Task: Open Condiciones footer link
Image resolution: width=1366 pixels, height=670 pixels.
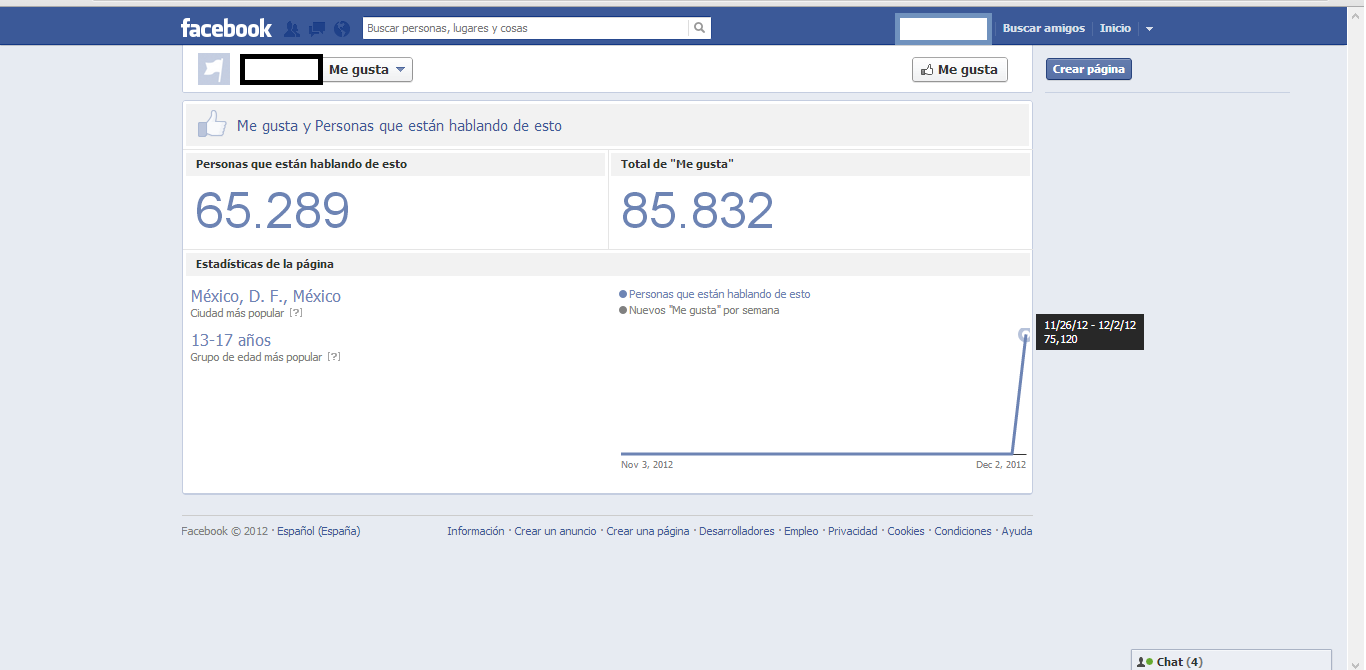Action: pos(963,531)
